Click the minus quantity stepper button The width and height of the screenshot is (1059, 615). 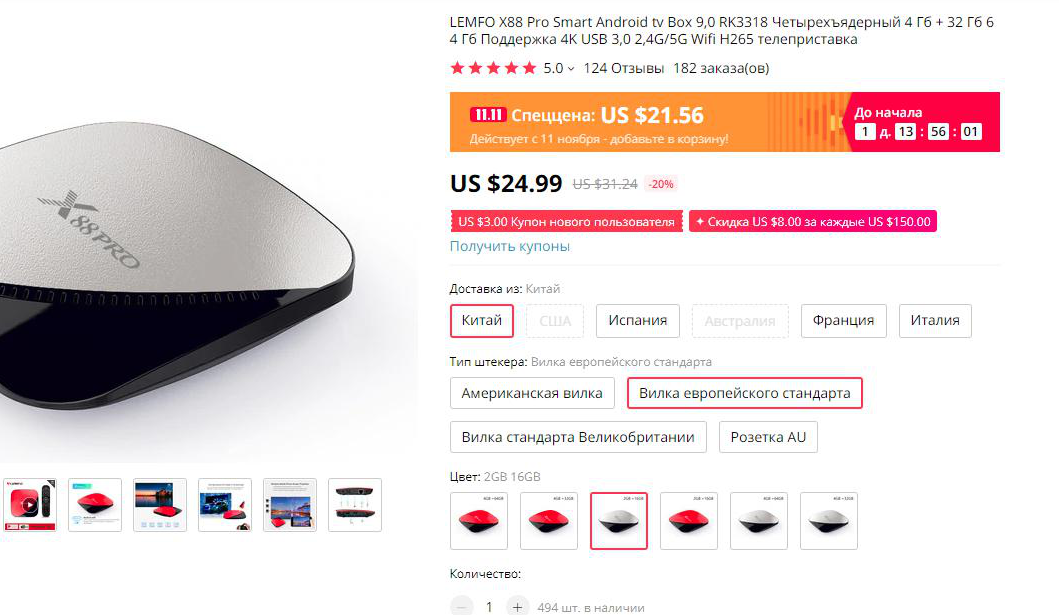pyautogui.click(x=461, y=606)
